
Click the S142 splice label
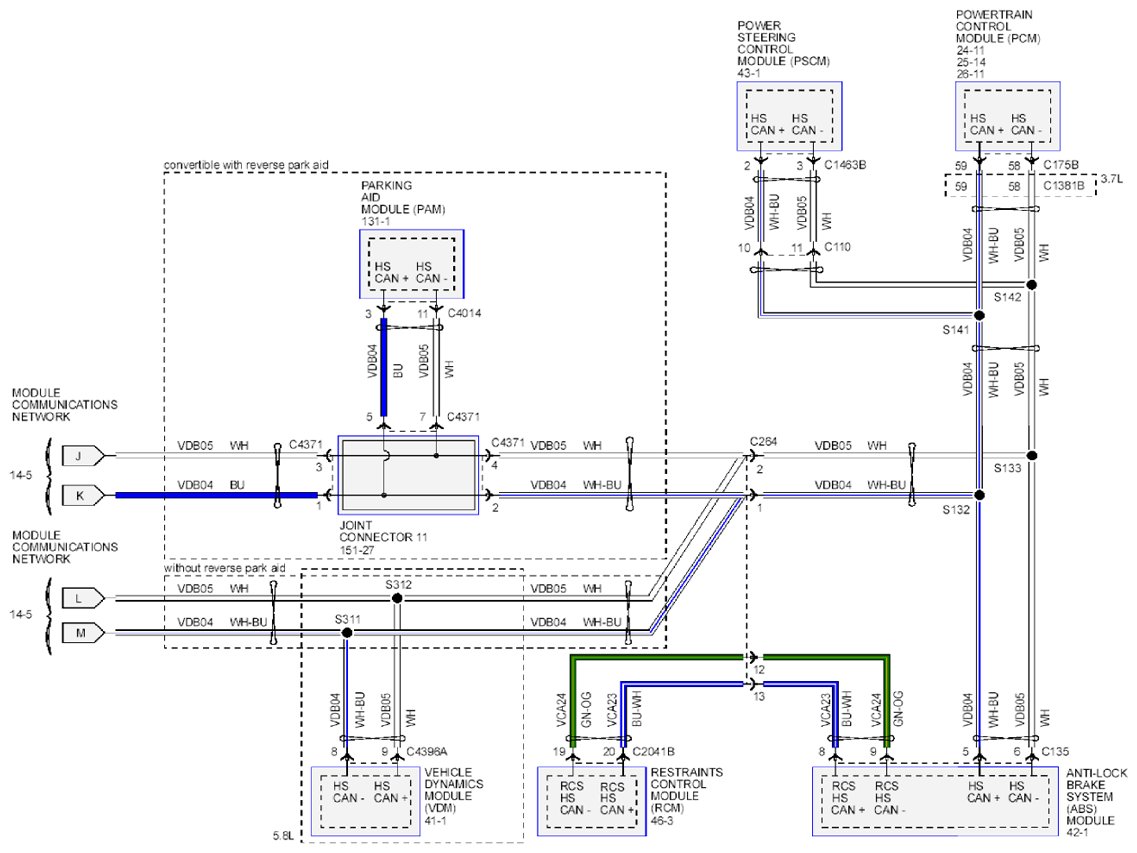pyautogui.click(x=1007, y=297)
